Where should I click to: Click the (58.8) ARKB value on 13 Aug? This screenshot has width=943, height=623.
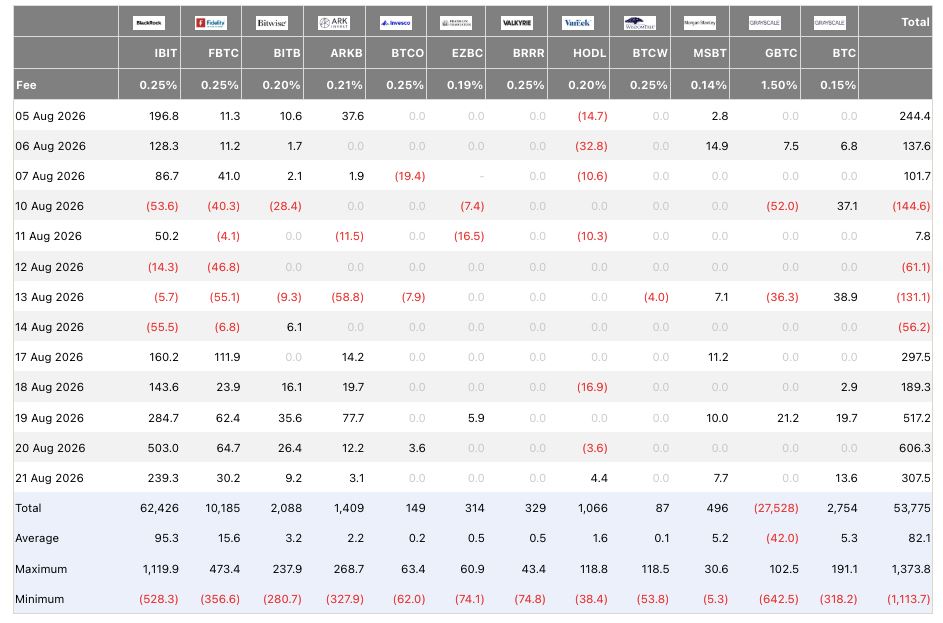[x=348, y=297]
